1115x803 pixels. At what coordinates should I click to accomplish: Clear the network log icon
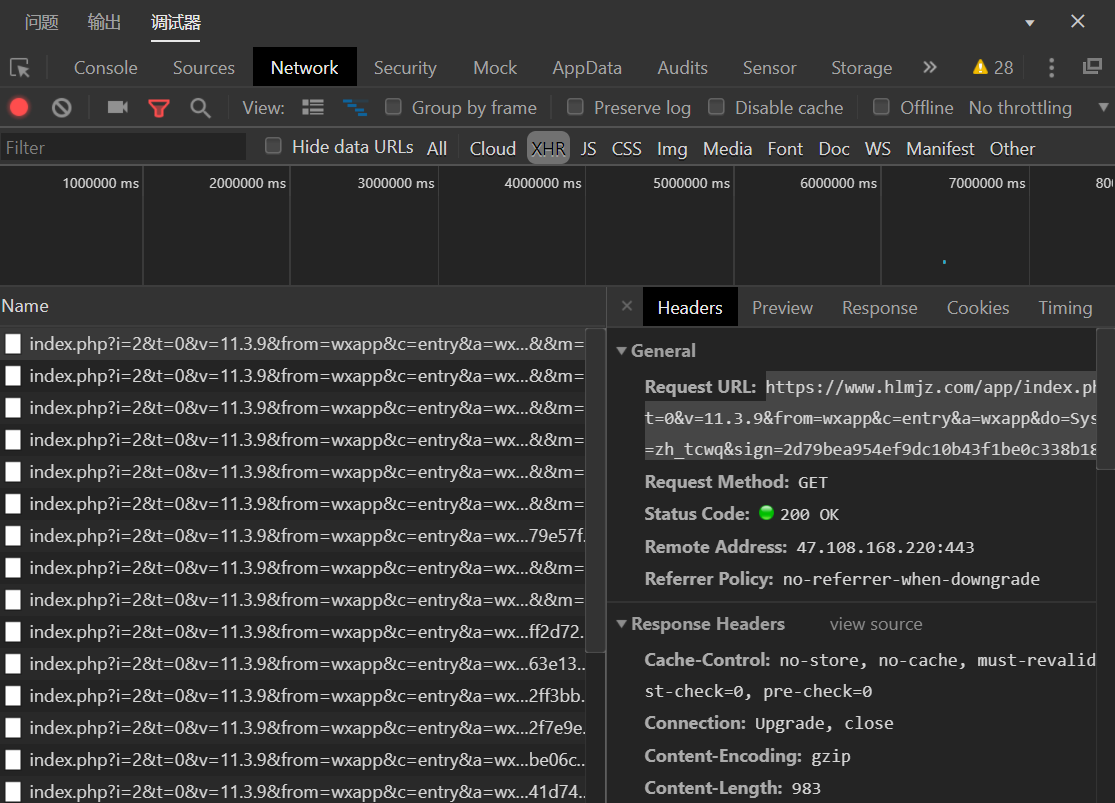pyautogui.click(x=62, y=107)
